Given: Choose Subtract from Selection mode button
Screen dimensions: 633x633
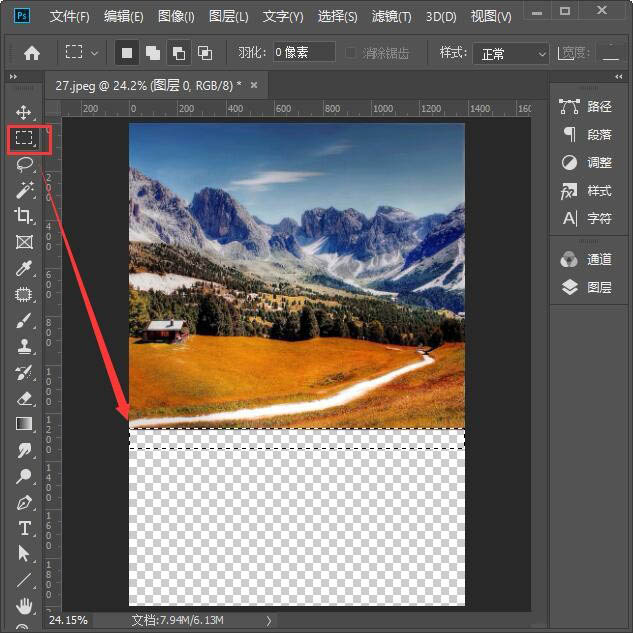Looking at the screenshot, I should tap(178, 53).
